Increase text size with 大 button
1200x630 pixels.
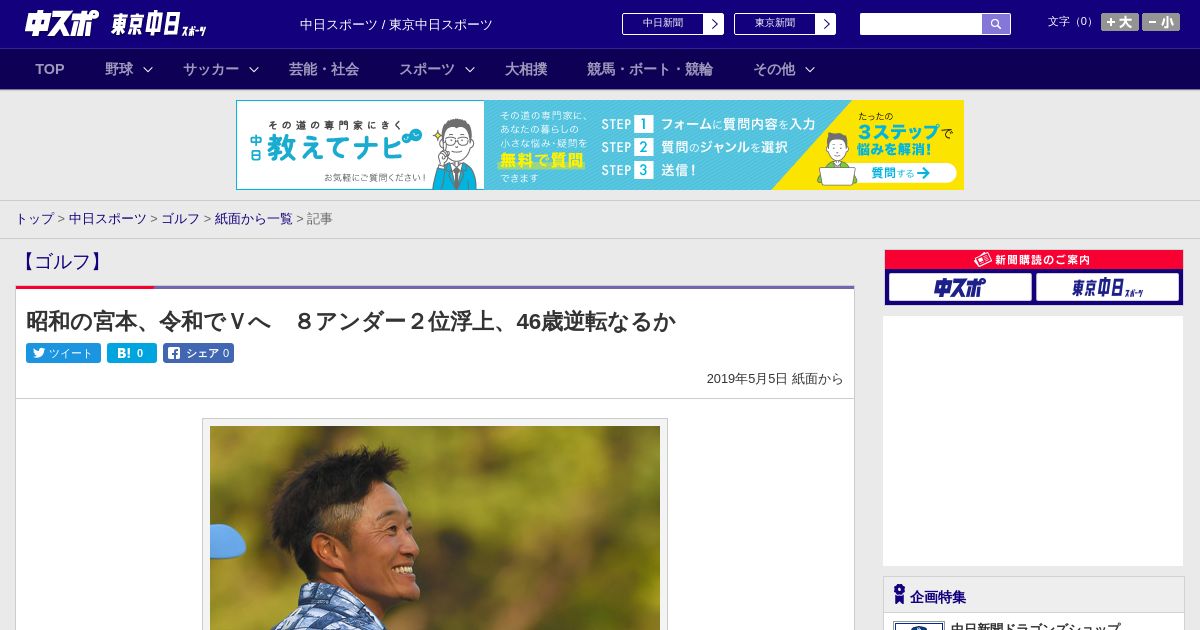1120,22
